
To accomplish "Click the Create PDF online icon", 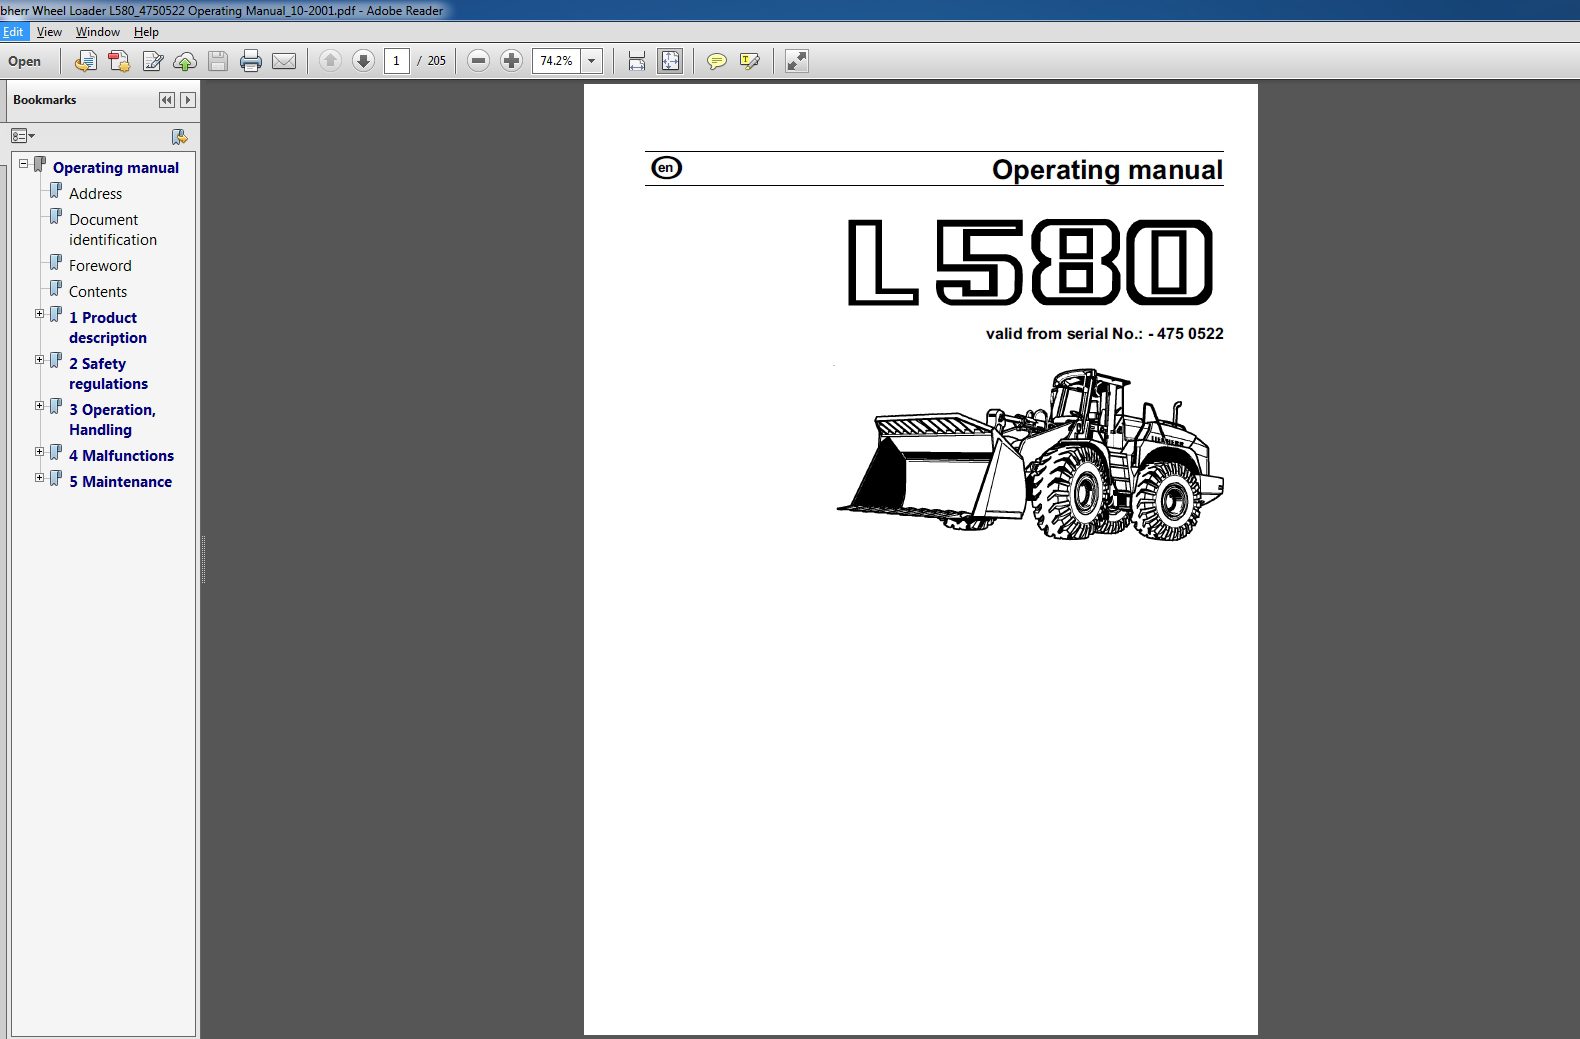I will (119, 62).
